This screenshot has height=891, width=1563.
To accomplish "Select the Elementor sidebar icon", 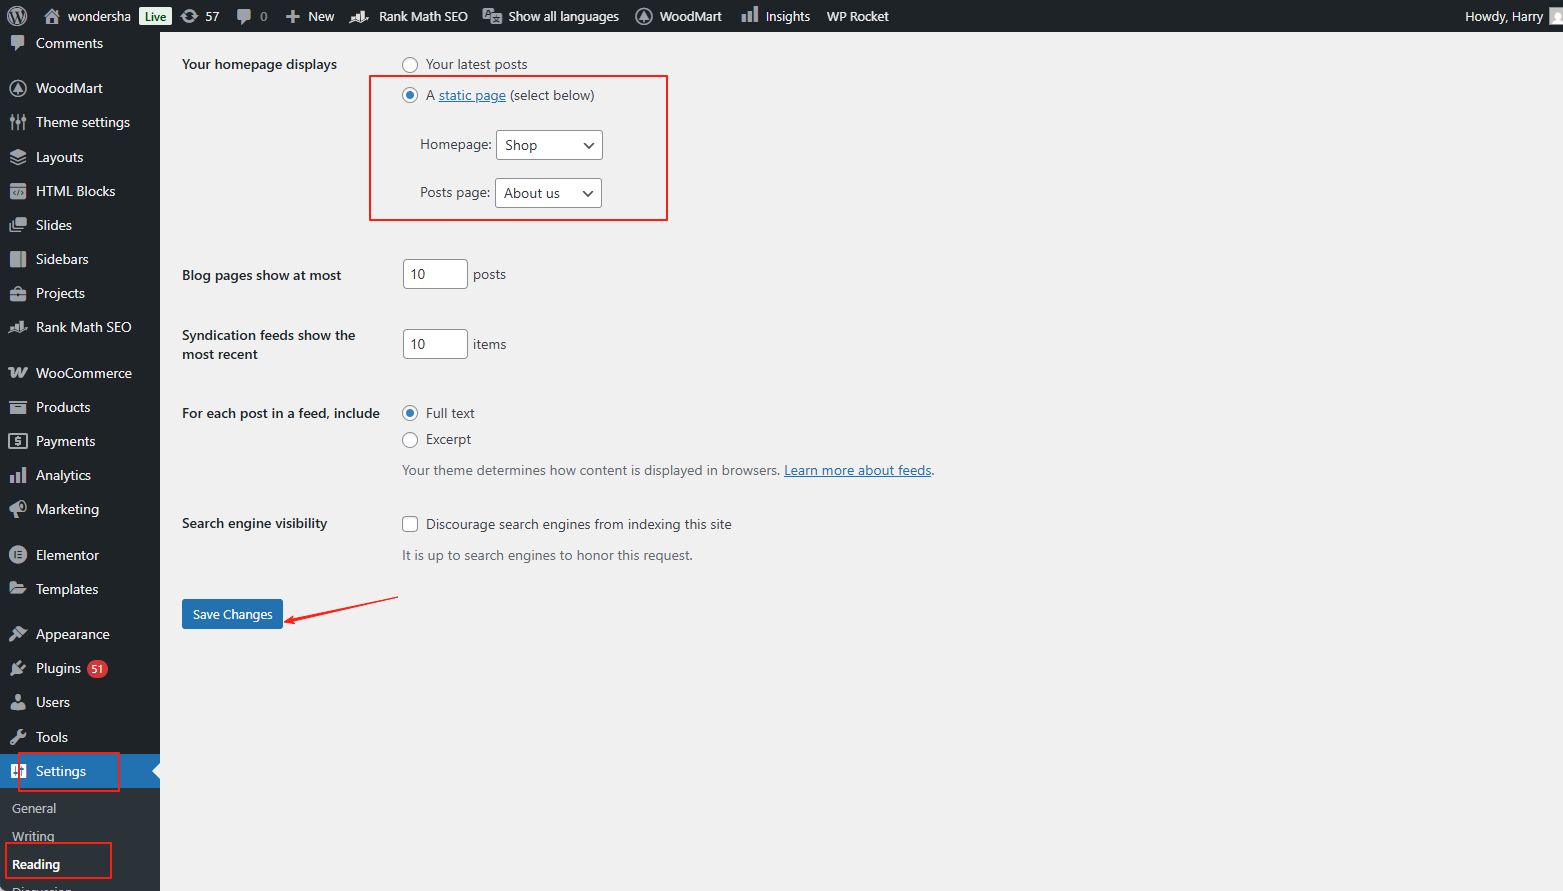I will [x=20, y=554].
